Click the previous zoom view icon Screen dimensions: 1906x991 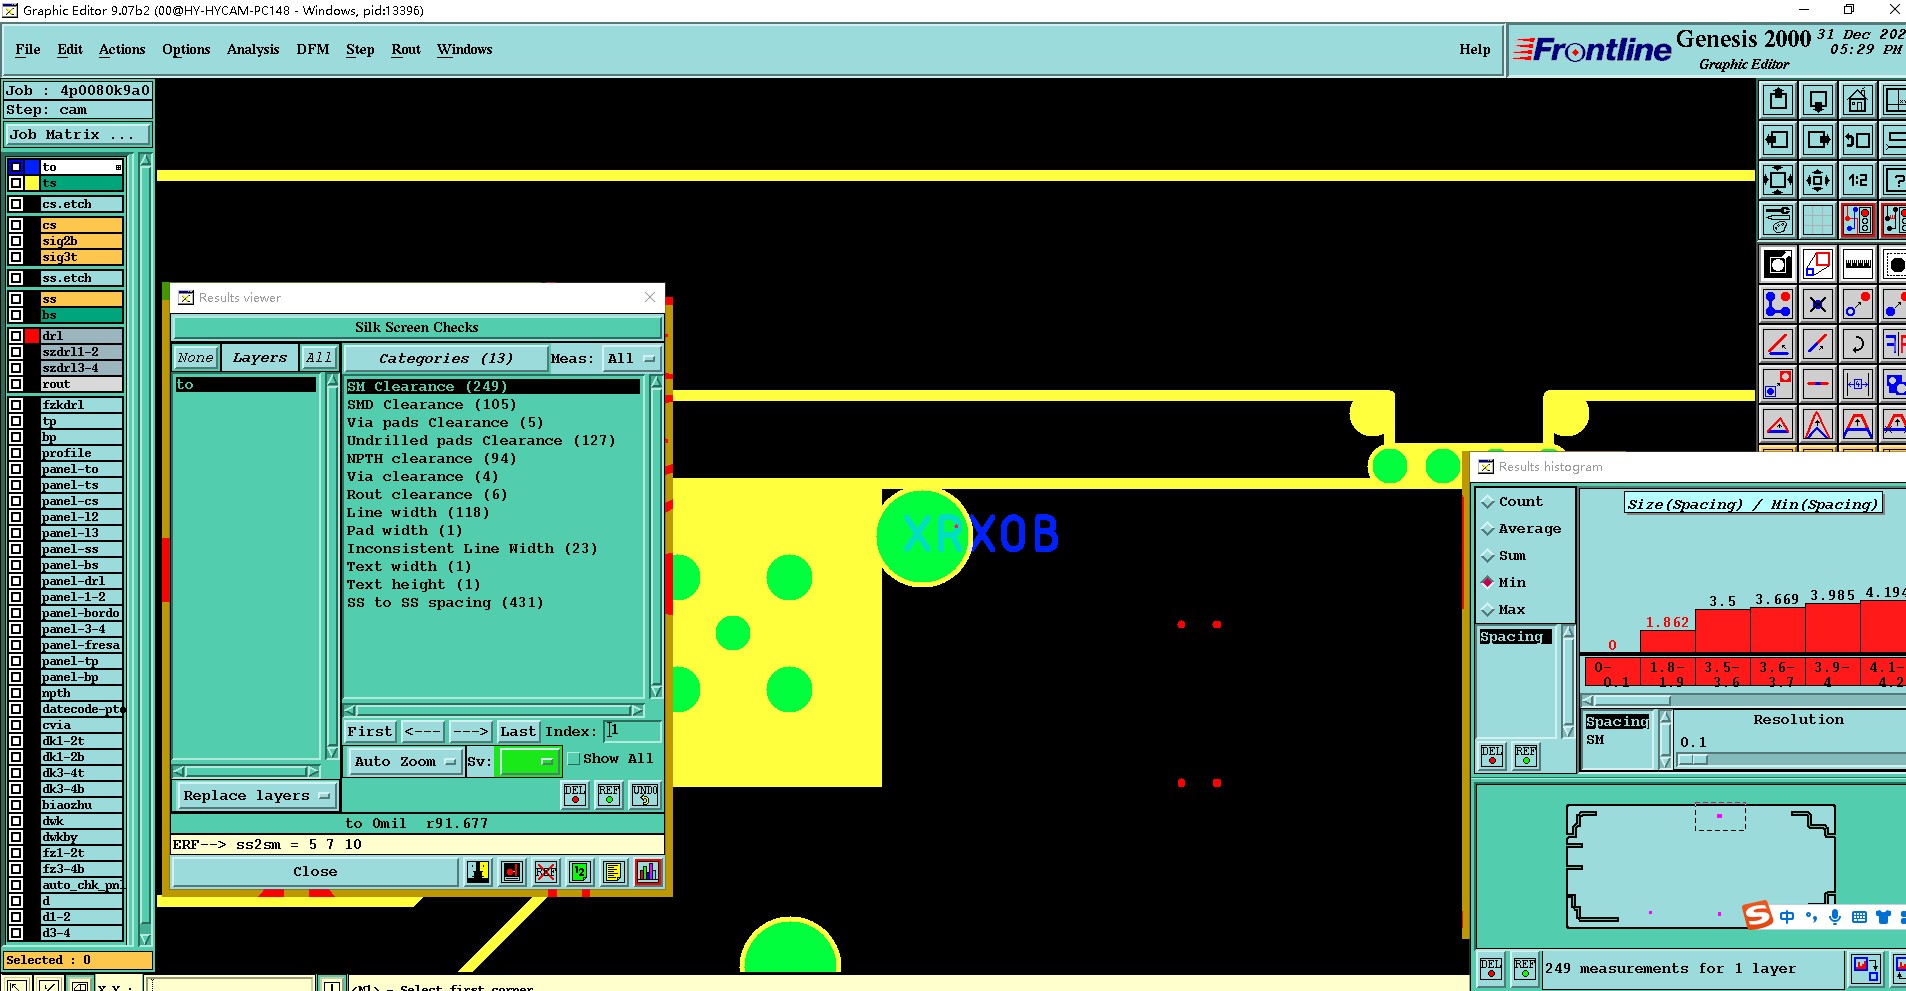[x=1858, y=140]
